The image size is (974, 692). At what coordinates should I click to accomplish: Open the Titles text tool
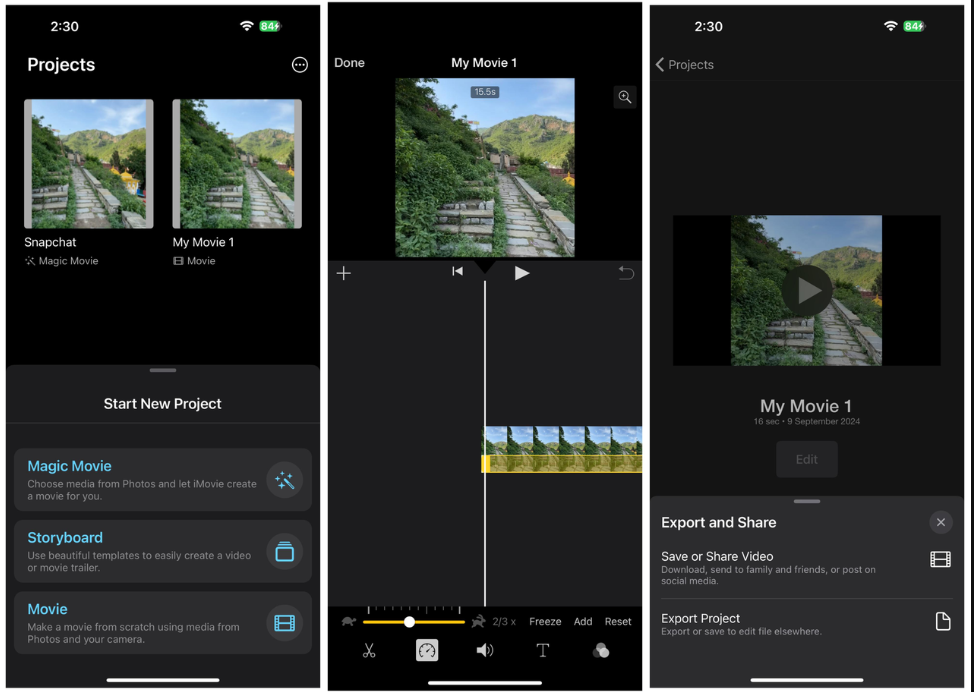click(543, 650)
